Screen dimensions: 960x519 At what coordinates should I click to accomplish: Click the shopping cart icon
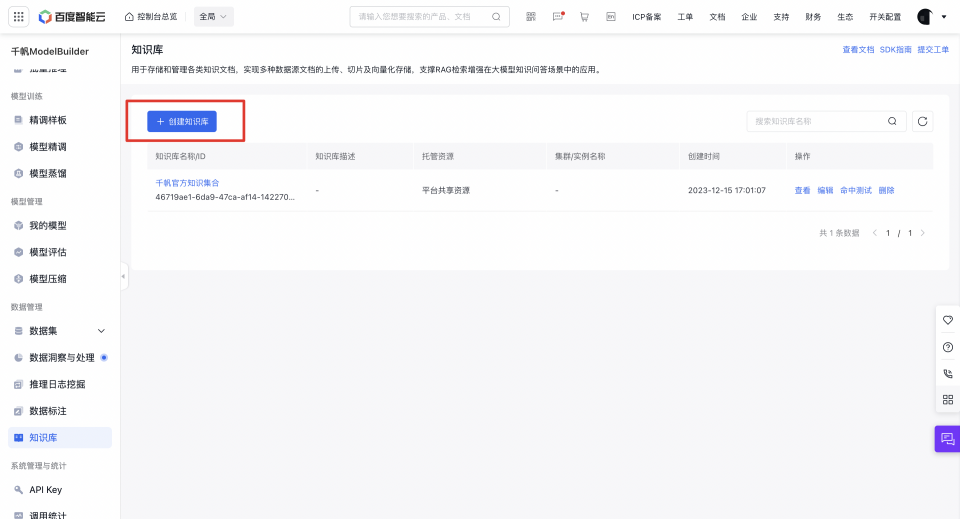(x=584, y=17)
